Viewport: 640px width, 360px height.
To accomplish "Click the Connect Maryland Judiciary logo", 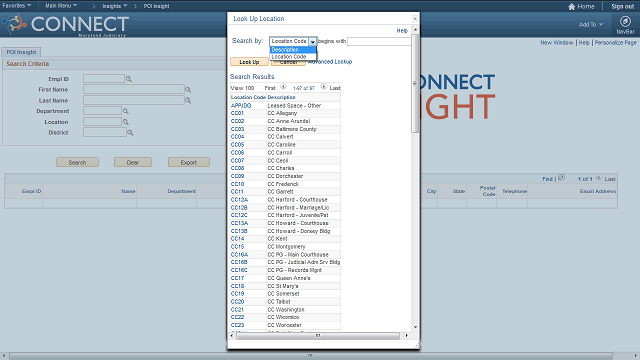I will coord(67,24).
